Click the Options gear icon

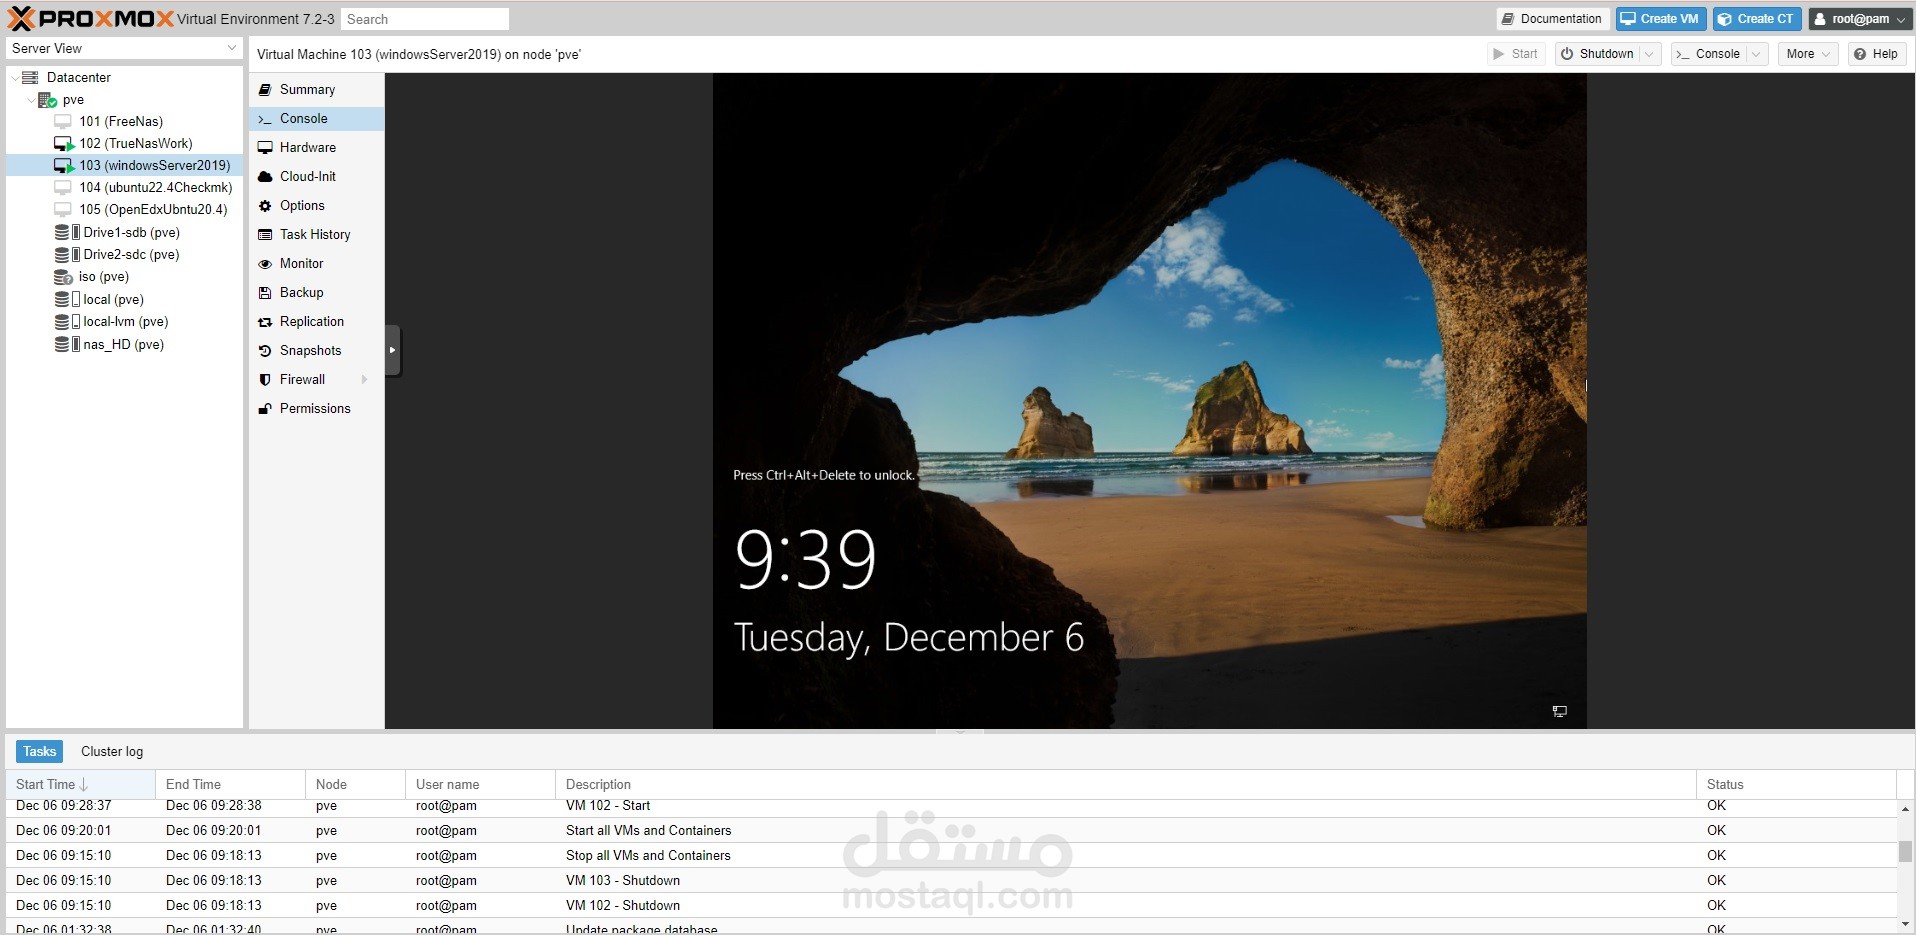point(265,206)
